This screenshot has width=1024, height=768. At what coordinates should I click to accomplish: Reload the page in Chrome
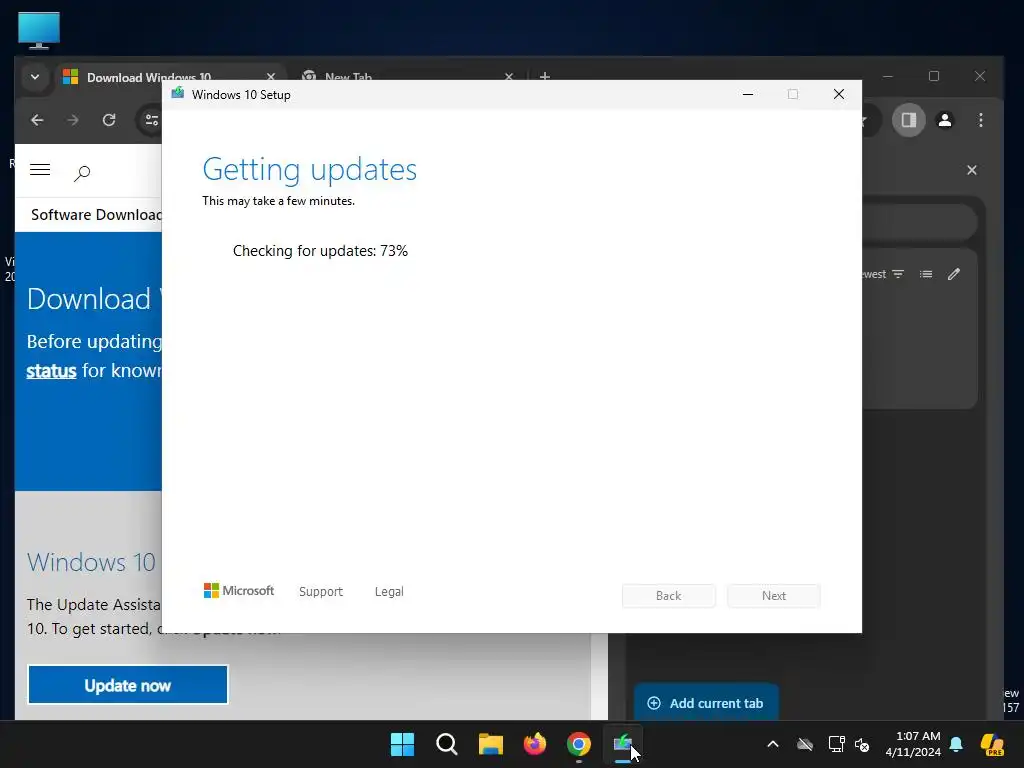tap(109, 120)
